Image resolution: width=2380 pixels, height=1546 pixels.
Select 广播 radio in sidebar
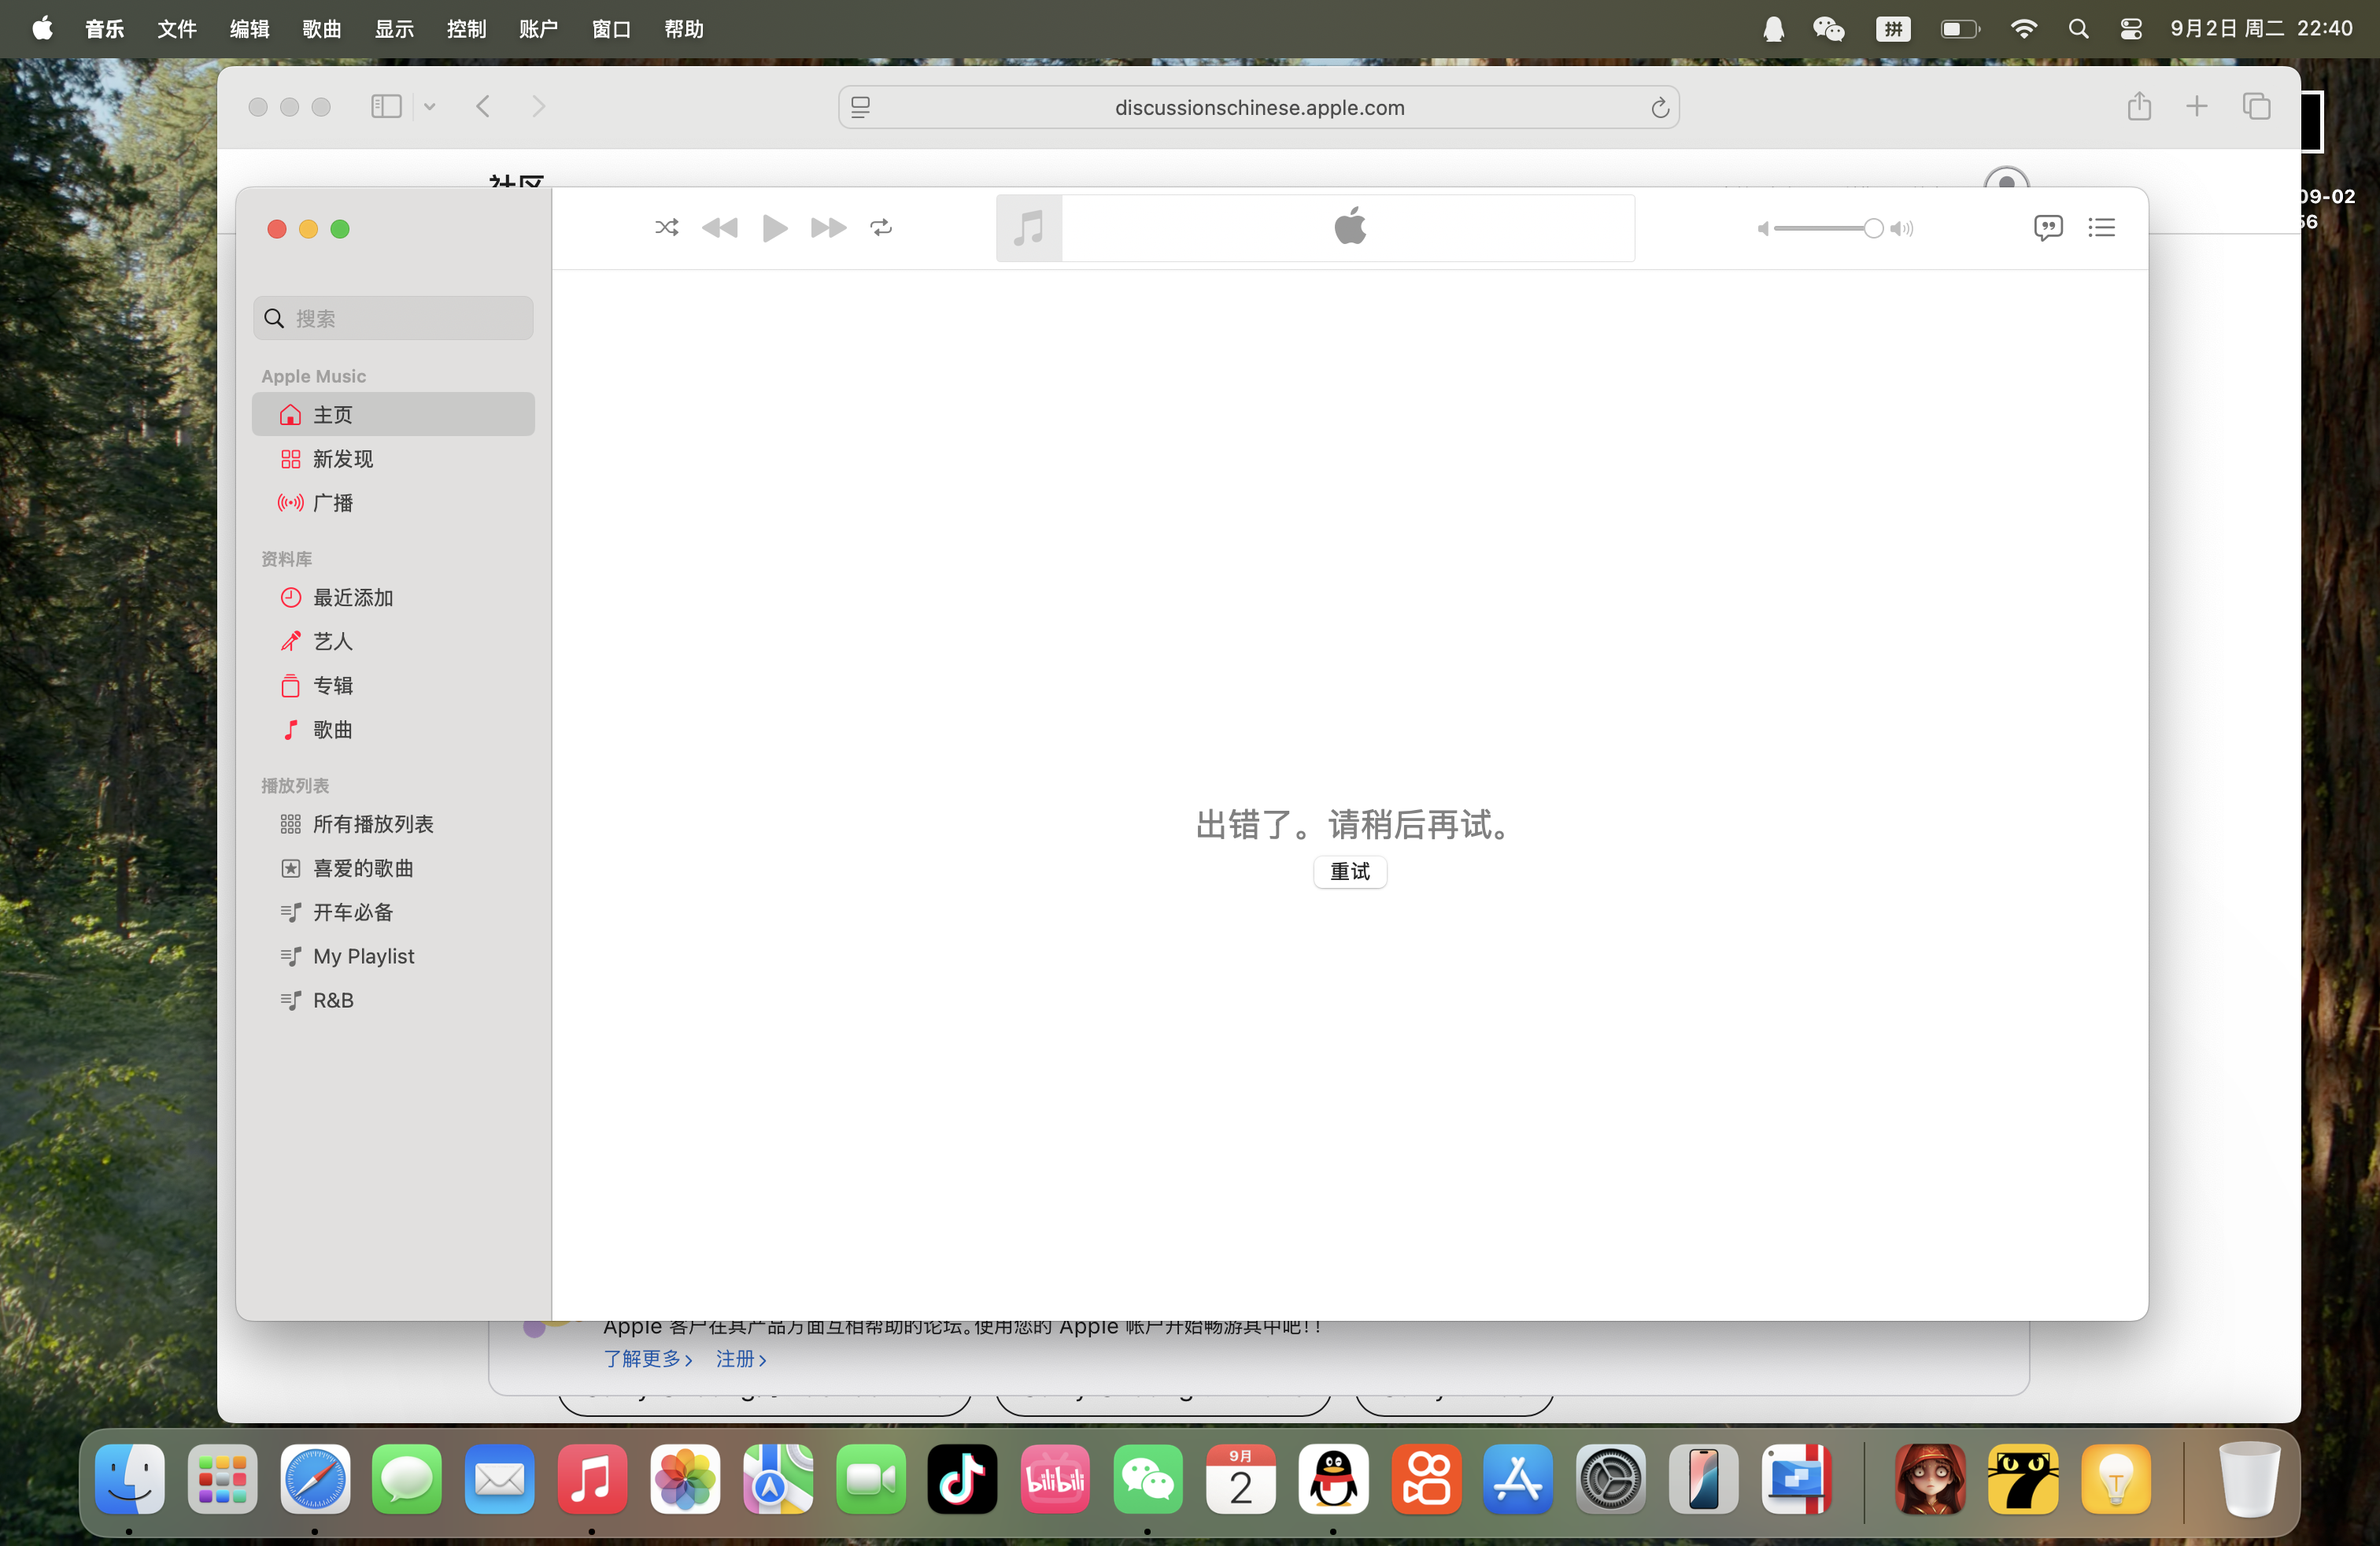(332, 503)
